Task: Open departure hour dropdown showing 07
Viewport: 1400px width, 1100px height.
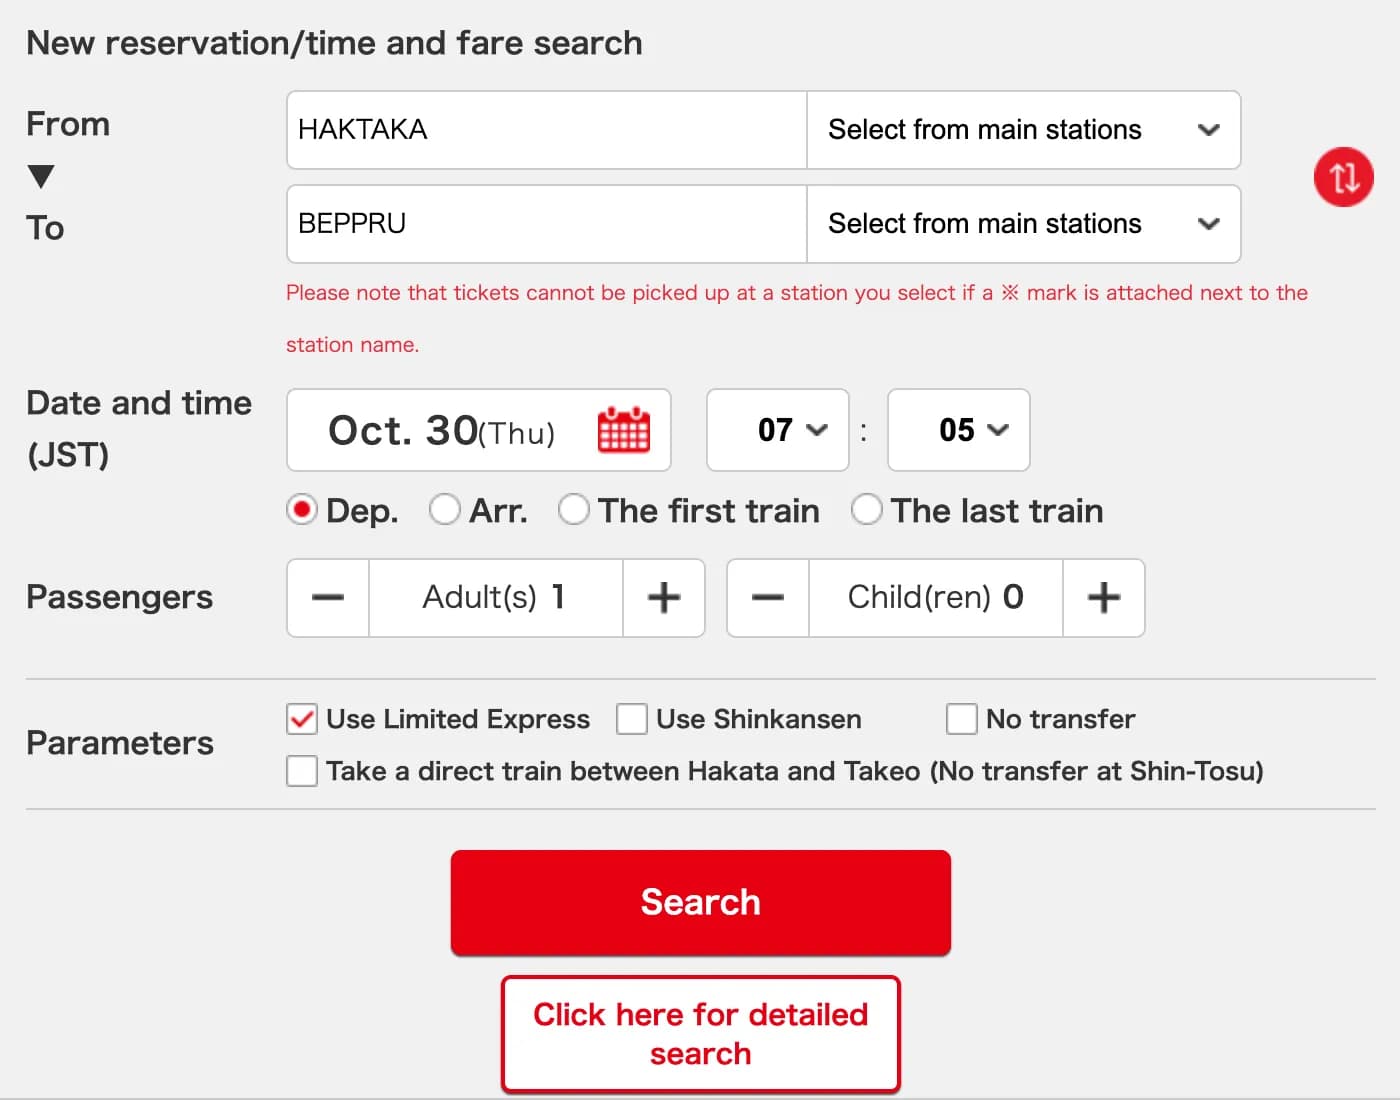Action: point(777,430)
